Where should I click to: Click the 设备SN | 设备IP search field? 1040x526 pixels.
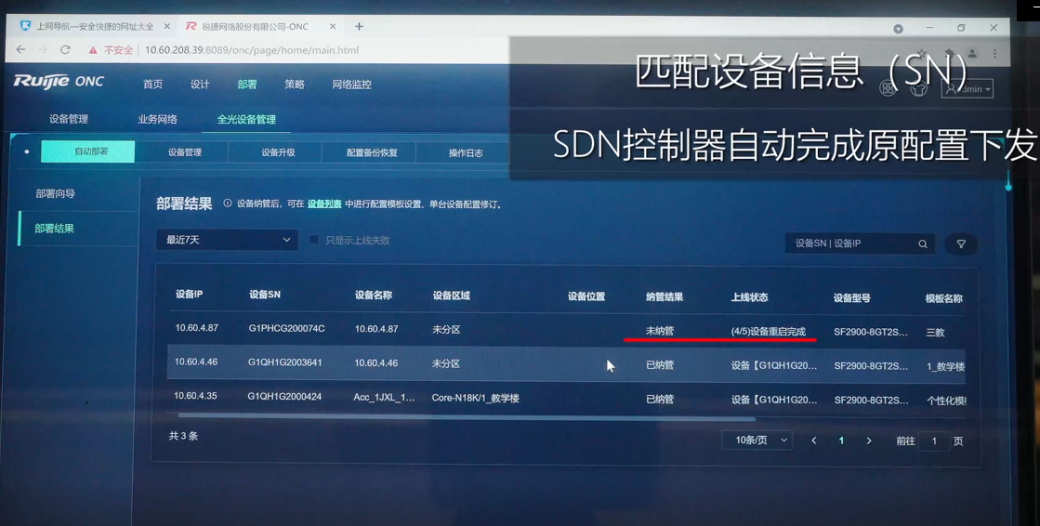pyautogui.click(x=850, y=244)
